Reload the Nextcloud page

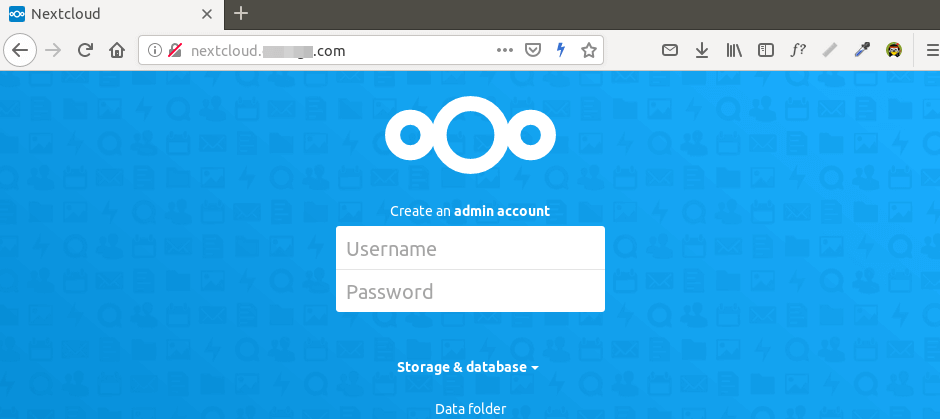(85, 50)
